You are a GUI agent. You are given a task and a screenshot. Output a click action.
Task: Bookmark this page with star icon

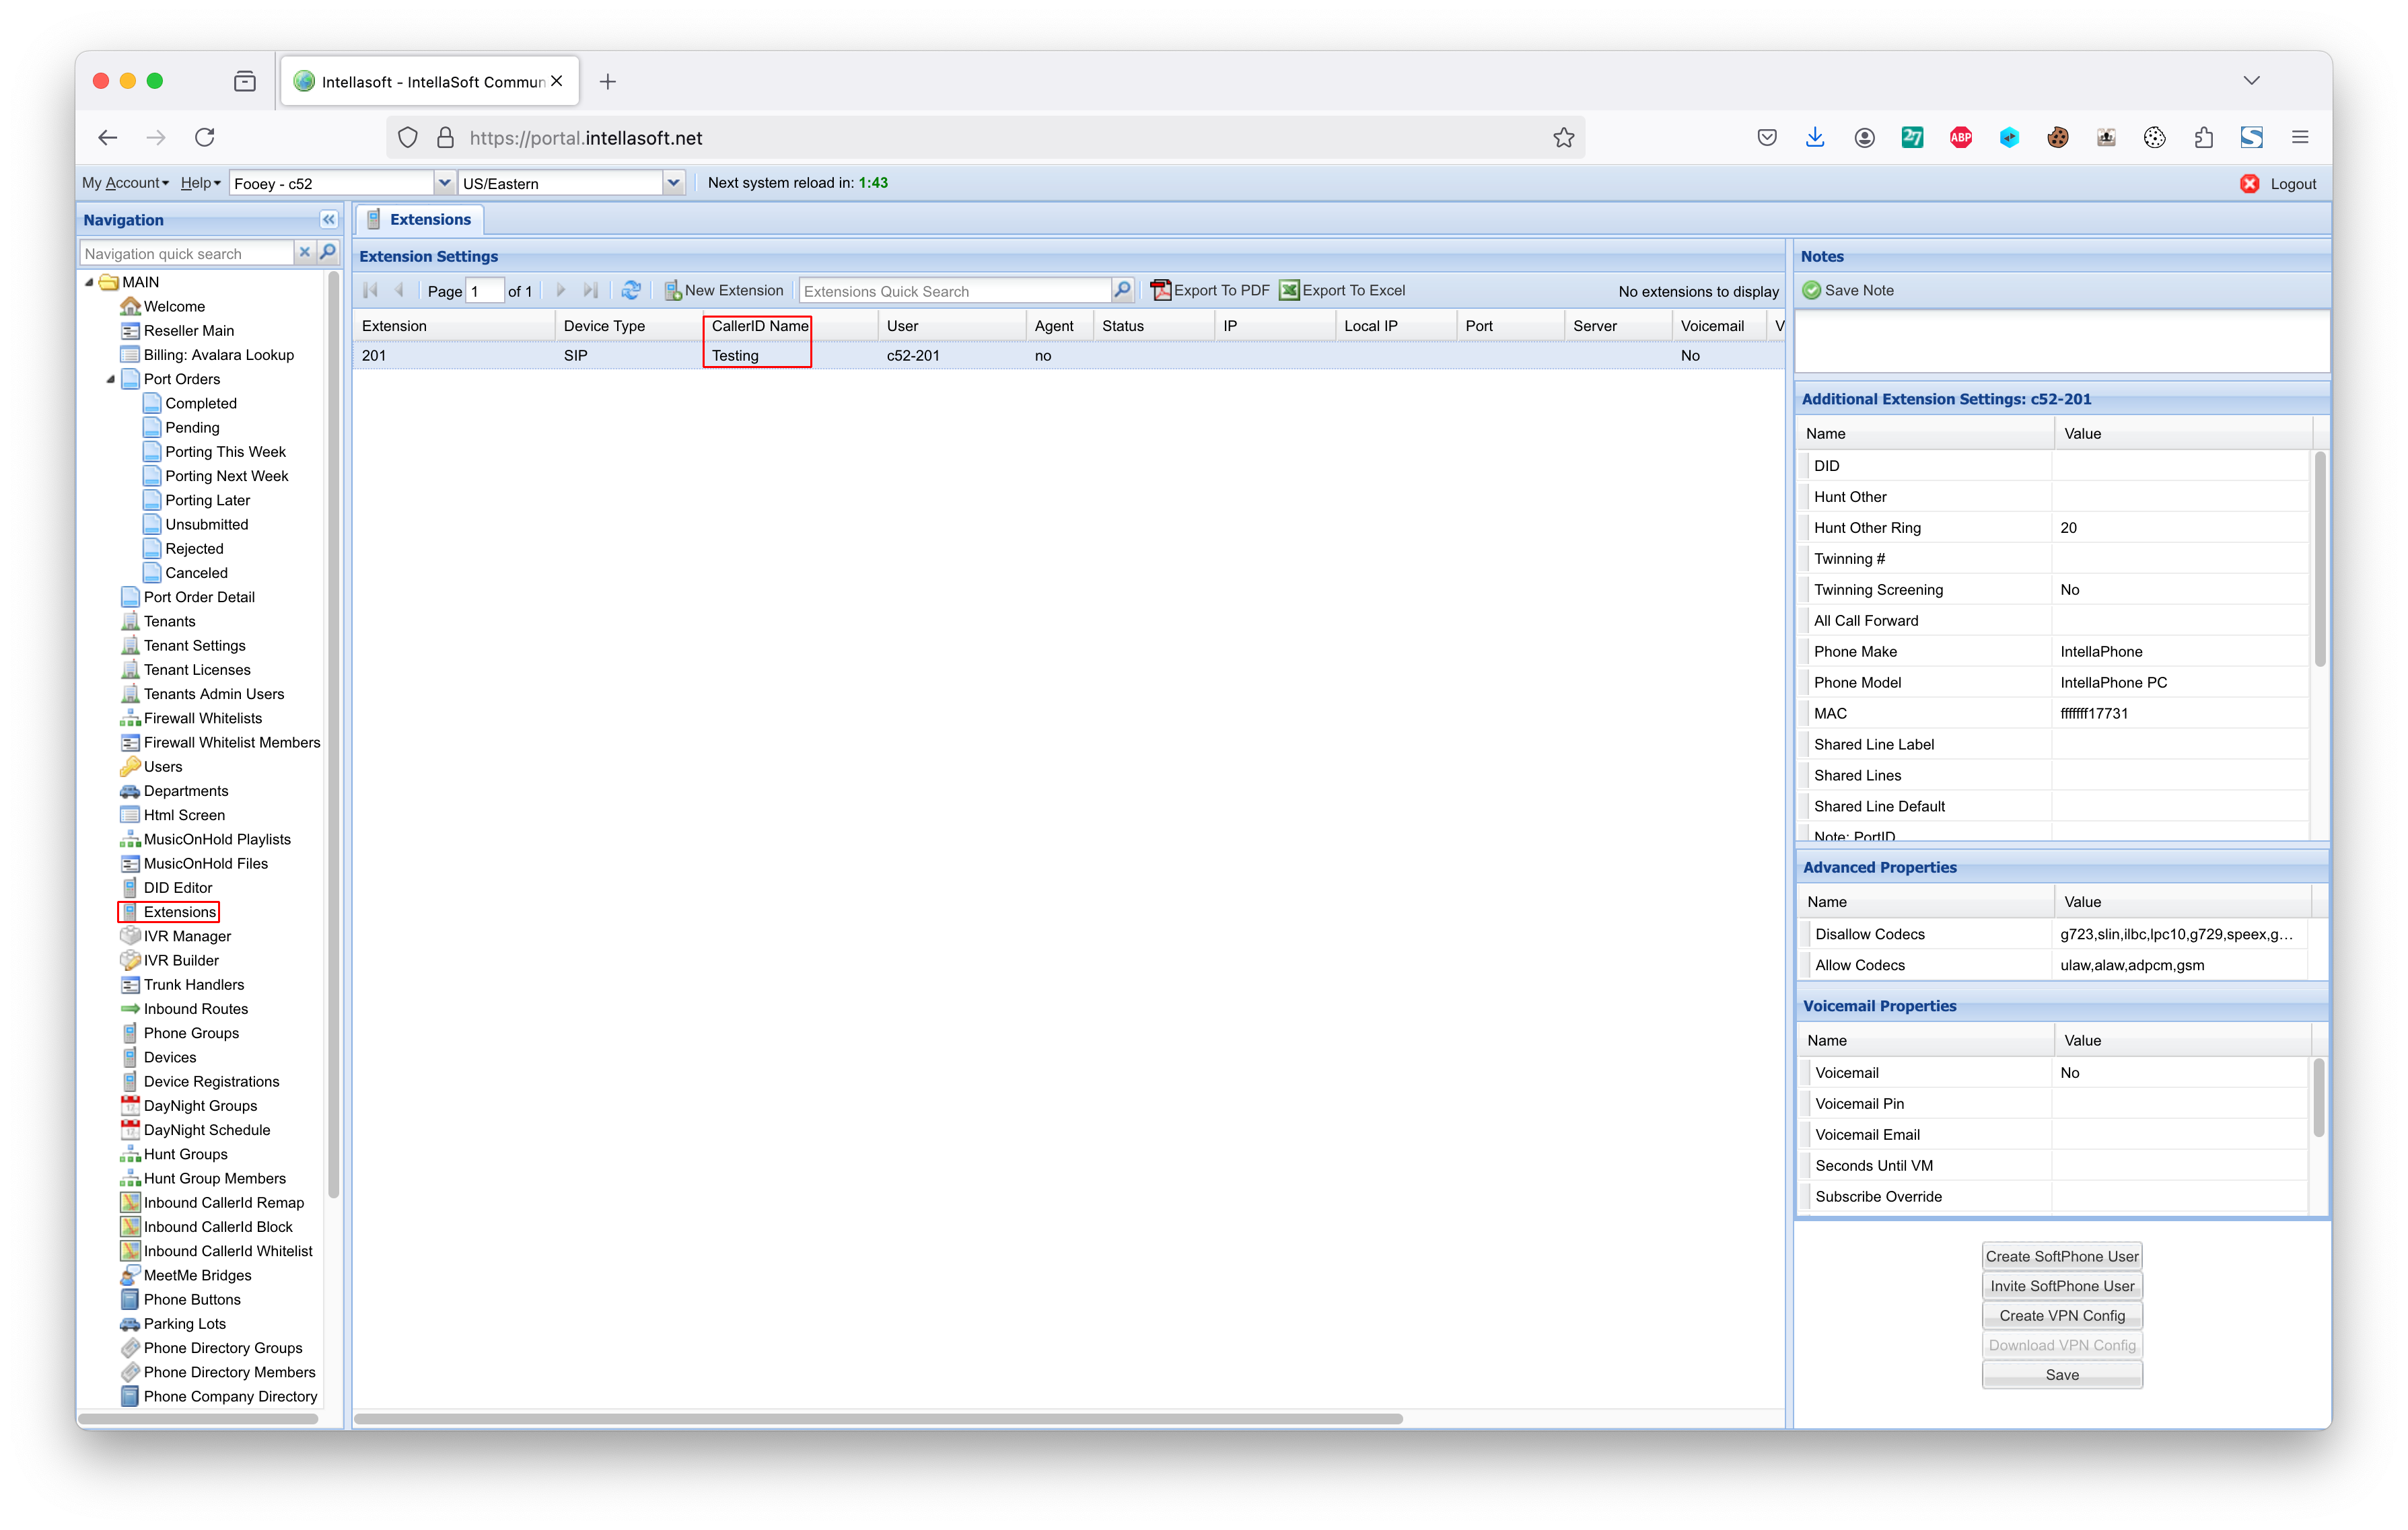(1564, 137)
